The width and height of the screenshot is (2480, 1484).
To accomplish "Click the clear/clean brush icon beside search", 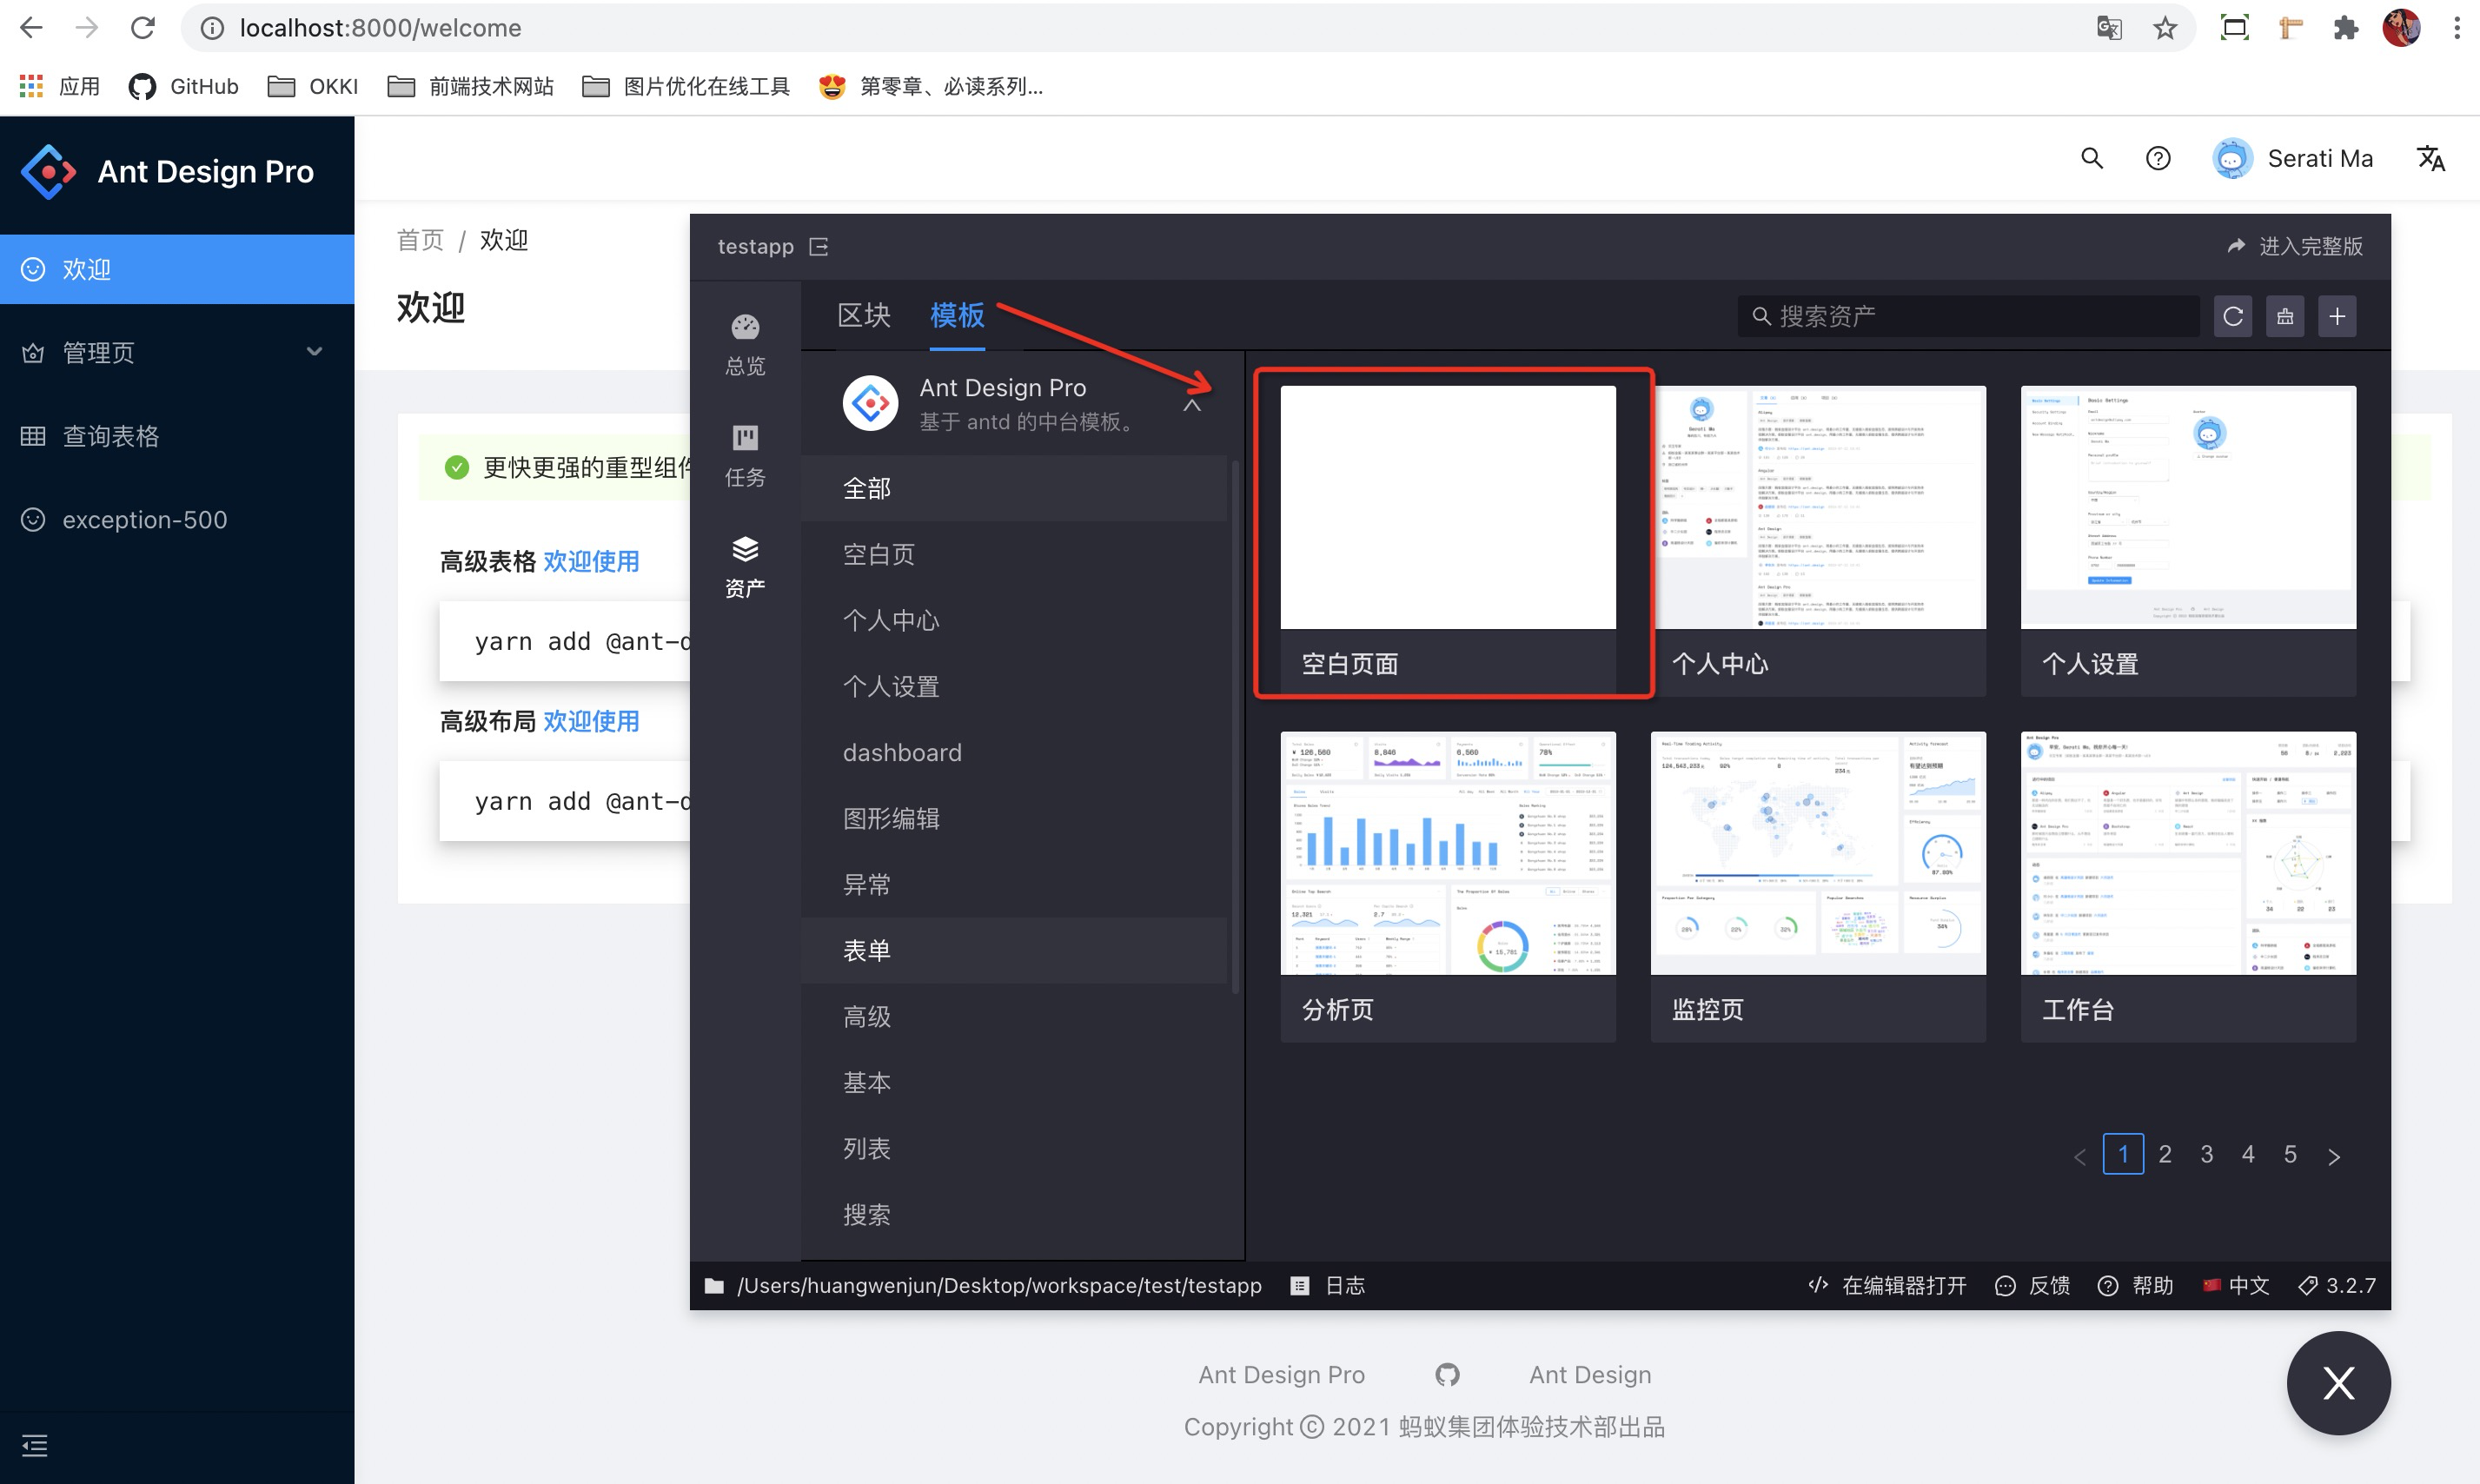I will click(x=2285, y=316).
